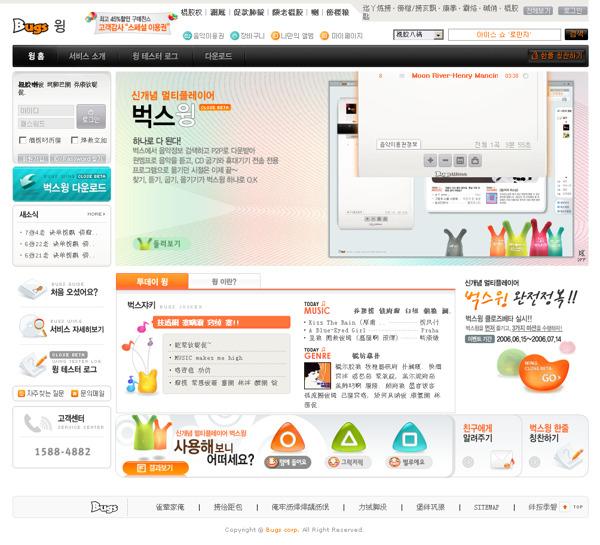The height and width of the screenshot is (545, 600).
Task: Click the 처음 오셨어요? guide icon
Action: point(33,292)
